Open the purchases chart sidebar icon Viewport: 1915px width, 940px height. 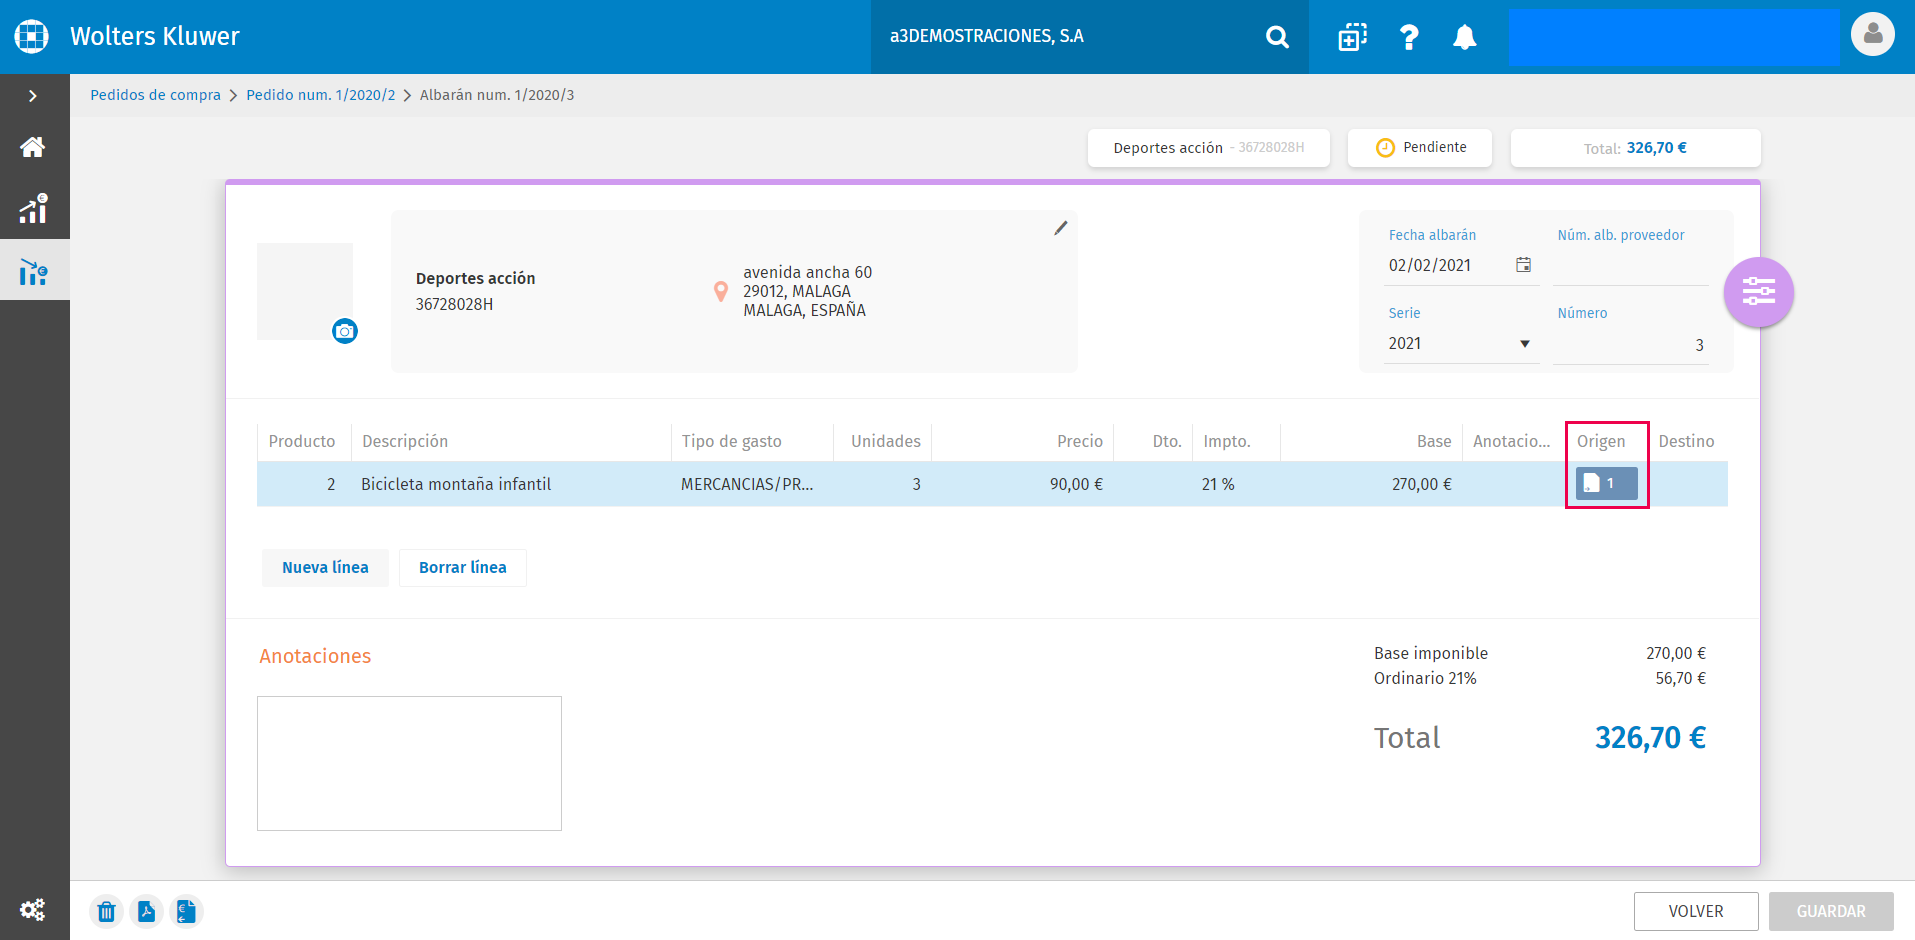pos(33,270)
